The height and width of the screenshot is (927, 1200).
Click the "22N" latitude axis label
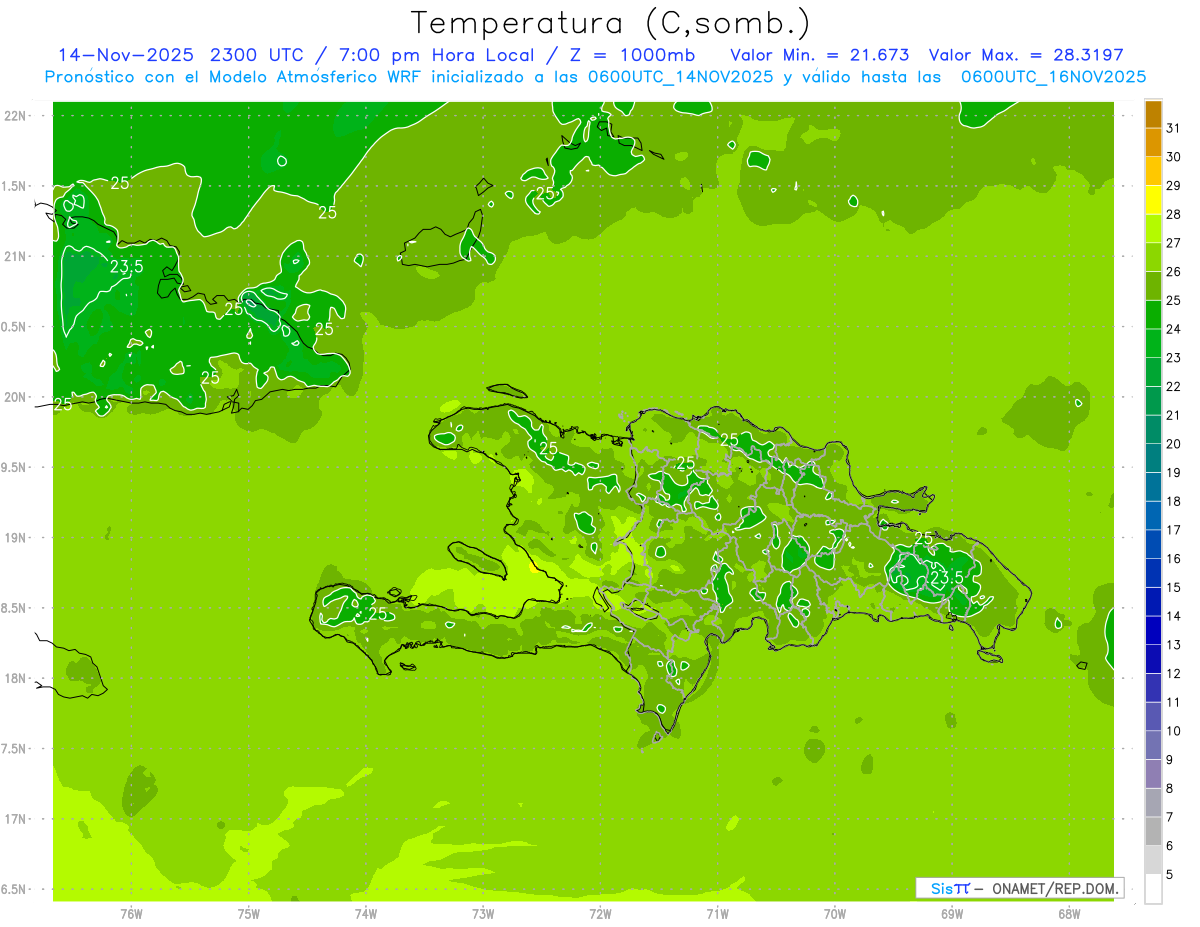tap(16, 115)
